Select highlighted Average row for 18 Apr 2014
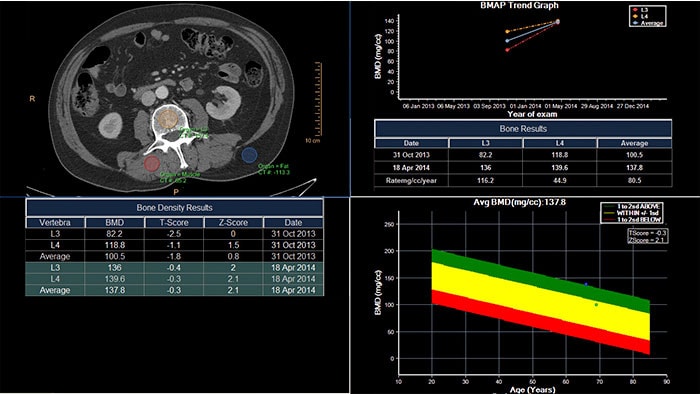 [174, 290]
